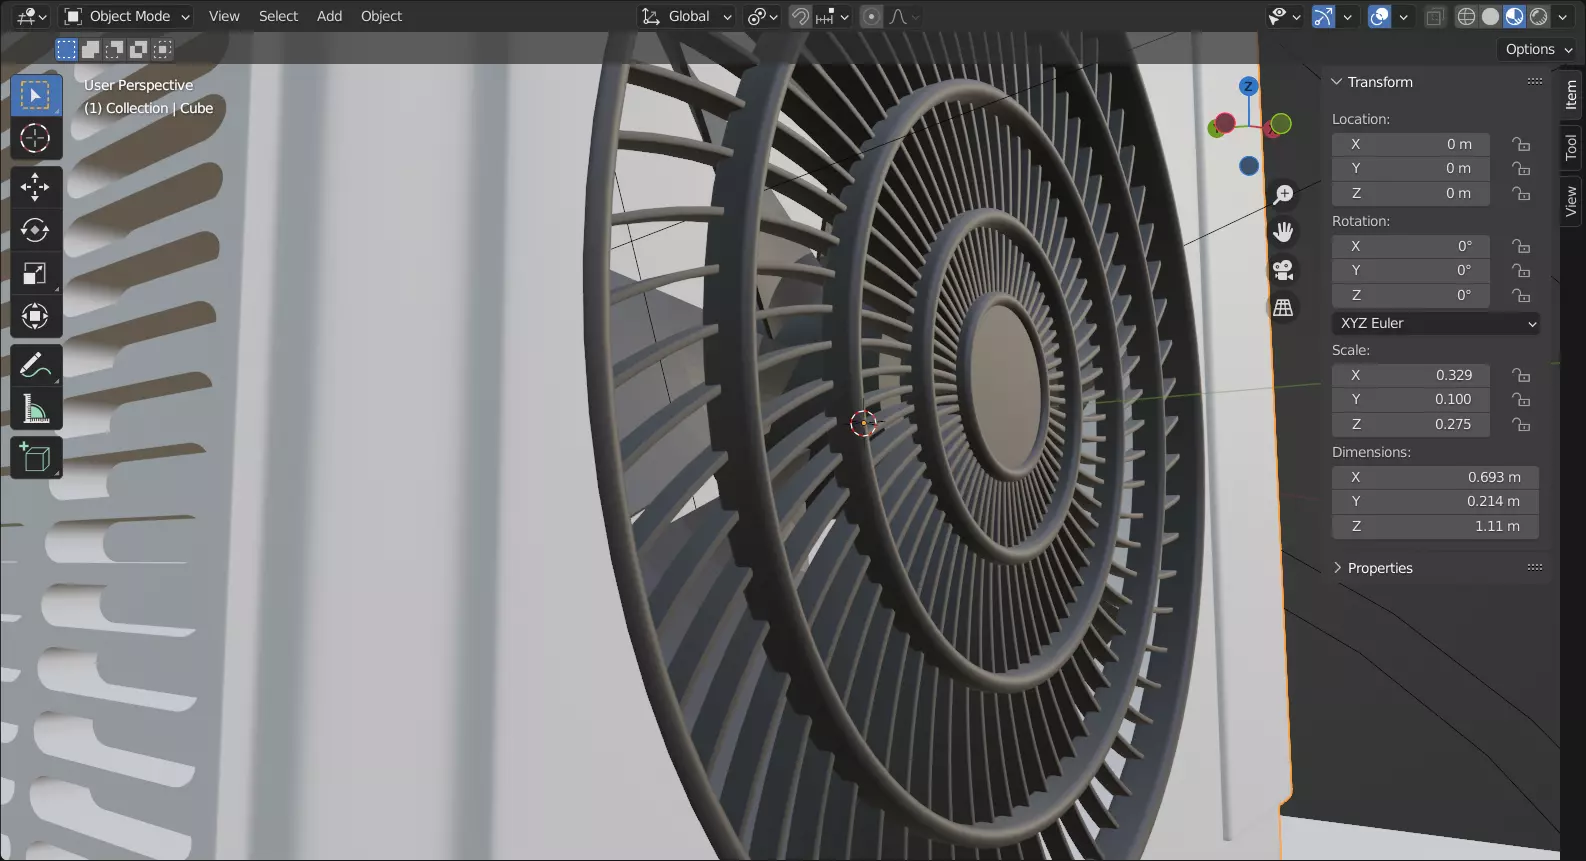Screen dimensions: 1586x861
Task: Choose the extend-selection mode icon
Action: point(90,49)
